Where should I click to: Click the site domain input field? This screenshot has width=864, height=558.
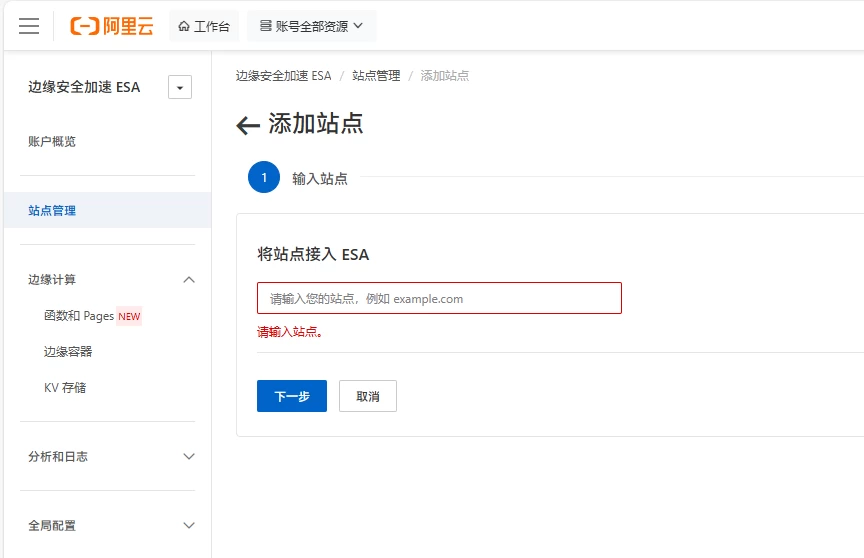pyautogui.click(x=439, y=298)
